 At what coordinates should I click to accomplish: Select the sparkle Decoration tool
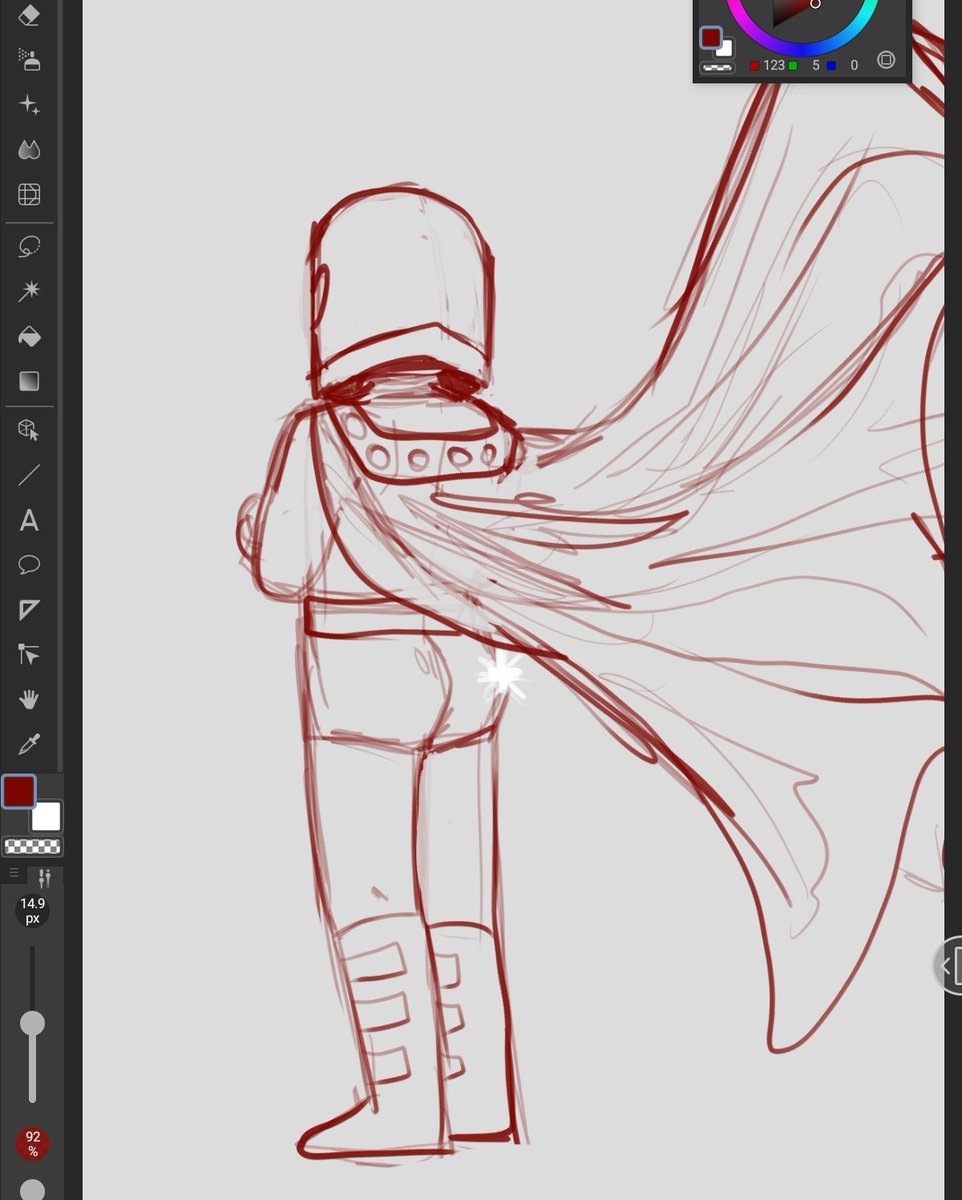(29, 105)
